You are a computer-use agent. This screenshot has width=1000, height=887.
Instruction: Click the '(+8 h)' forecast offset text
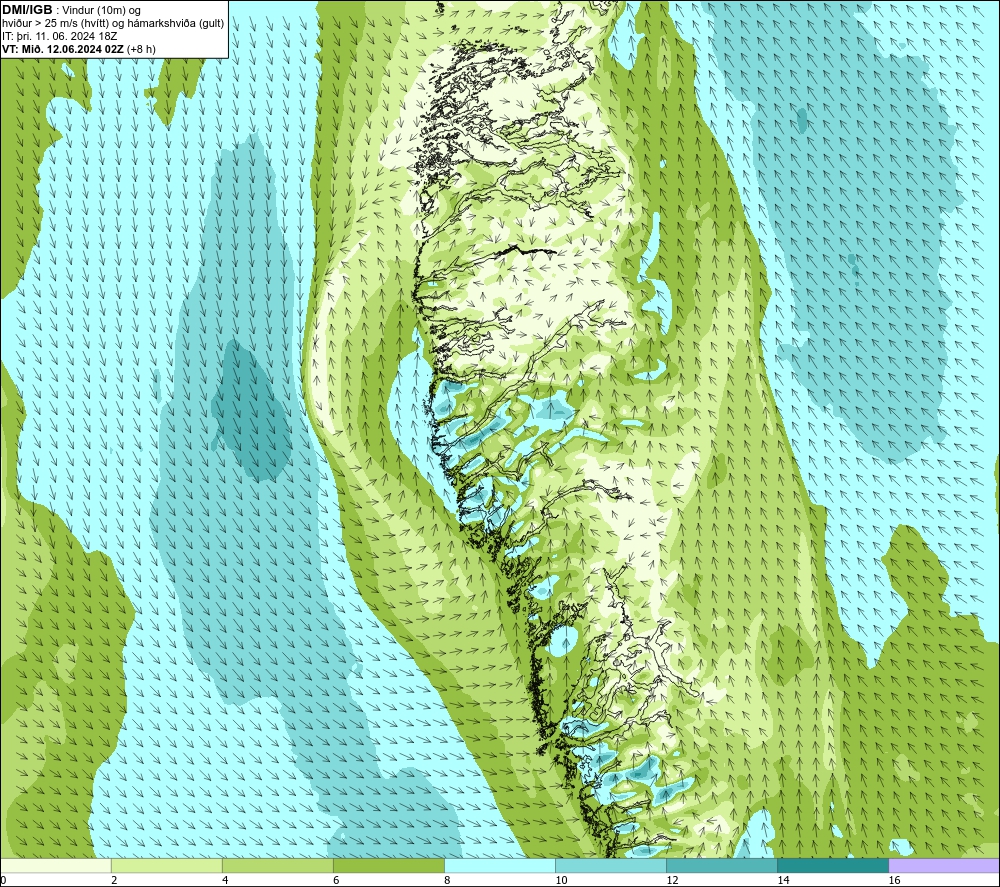click(141, 49)
